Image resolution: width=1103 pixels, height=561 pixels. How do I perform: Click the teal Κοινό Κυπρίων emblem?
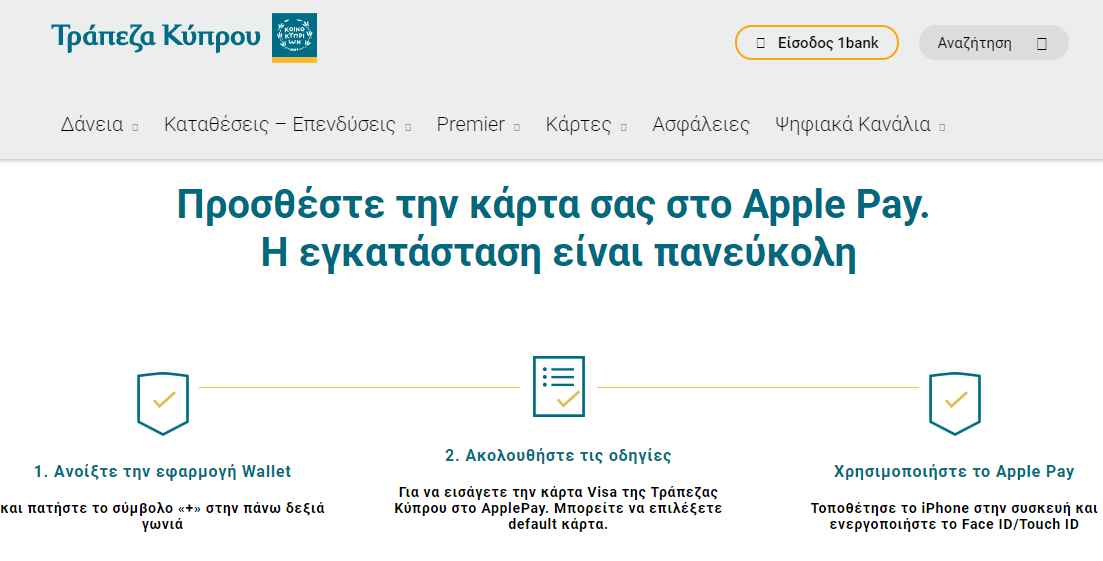pos(294,38)
